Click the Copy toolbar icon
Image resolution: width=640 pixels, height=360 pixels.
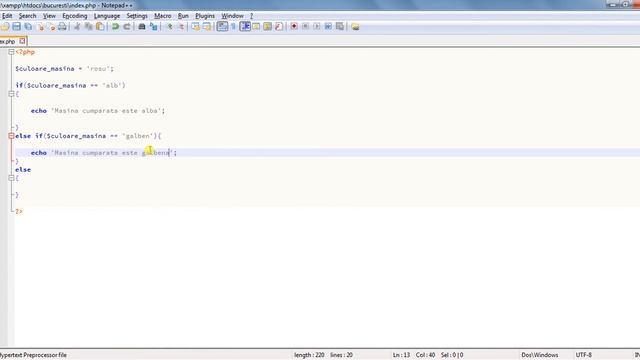[x=88, y=27]
